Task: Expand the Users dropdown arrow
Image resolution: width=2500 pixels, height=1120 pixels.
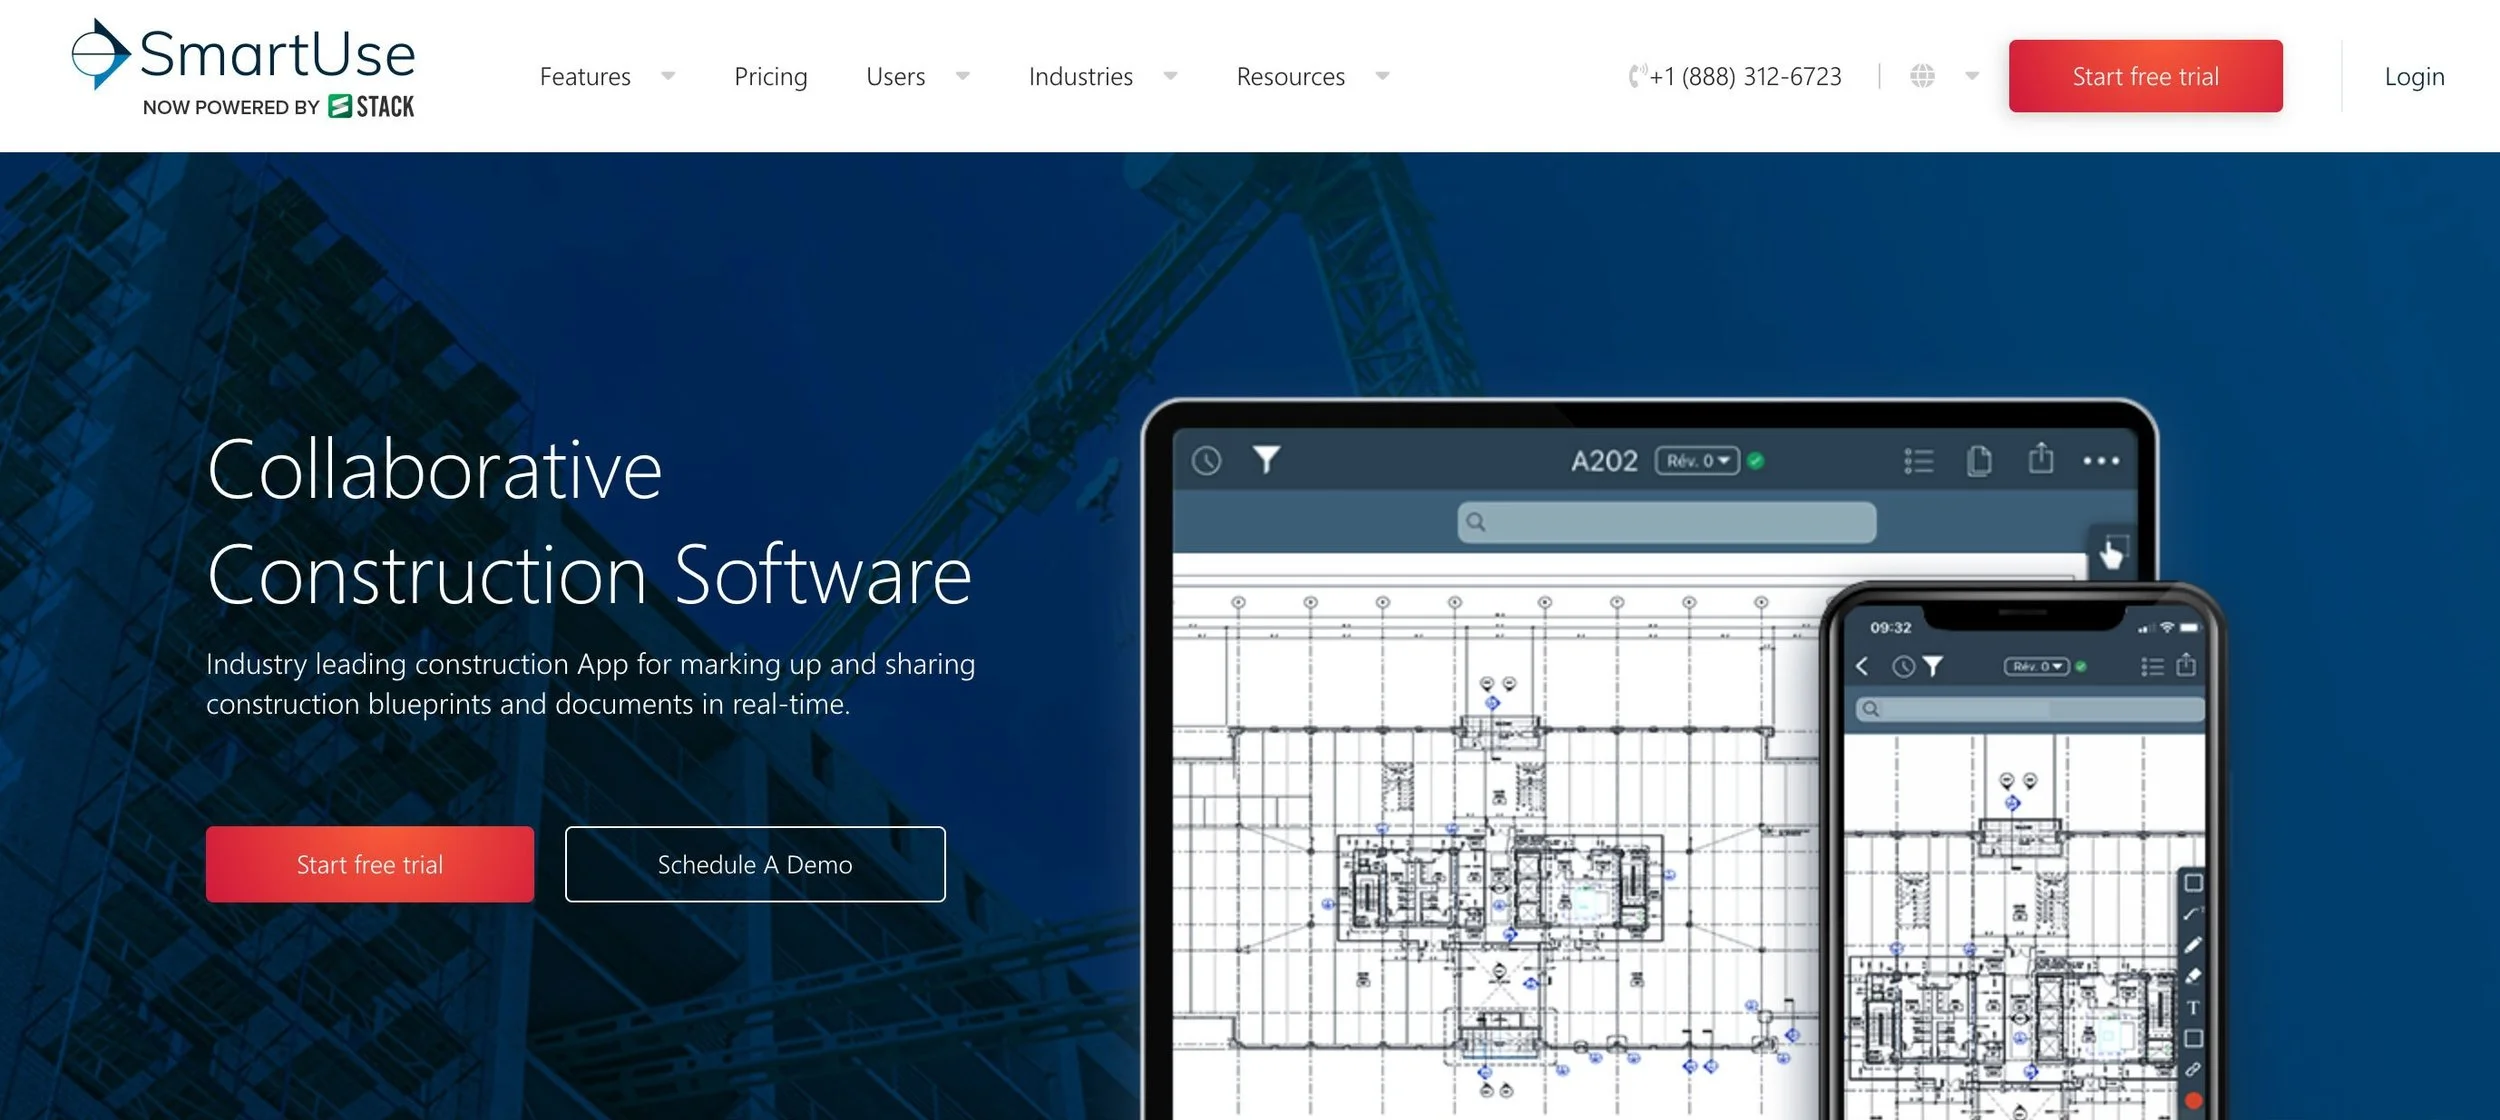Action: [x=962, y=76]
